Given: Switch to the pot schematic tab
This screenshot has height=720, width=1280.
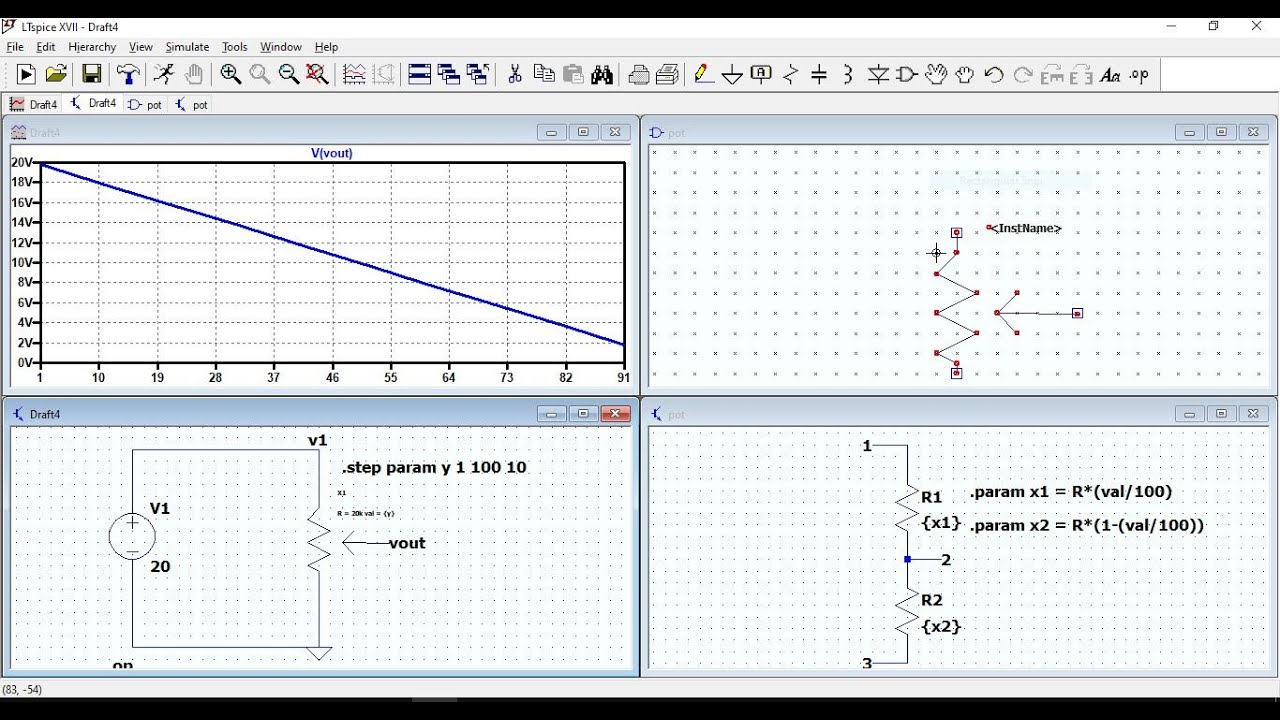Looking at the screenshot, I should click(191, 104).
